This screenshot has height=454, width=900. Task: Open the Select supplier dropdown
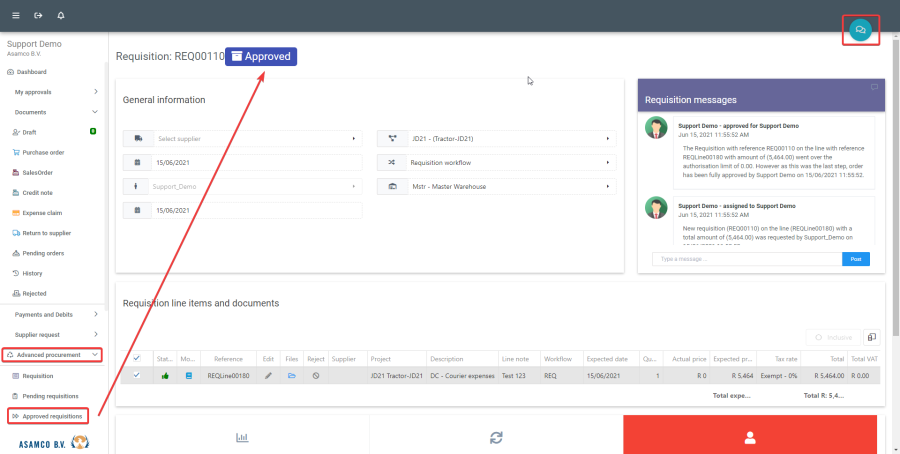coord(243,138)
